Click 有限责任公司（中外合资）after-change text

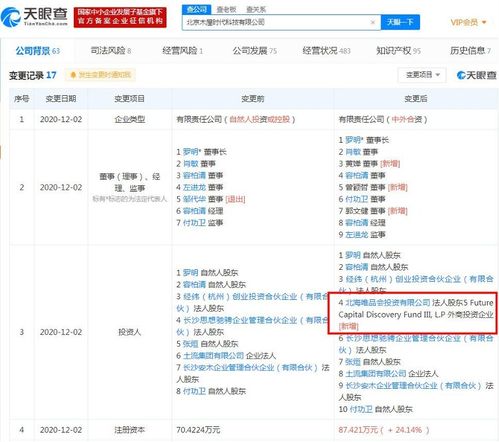click(x=383, y=119)
